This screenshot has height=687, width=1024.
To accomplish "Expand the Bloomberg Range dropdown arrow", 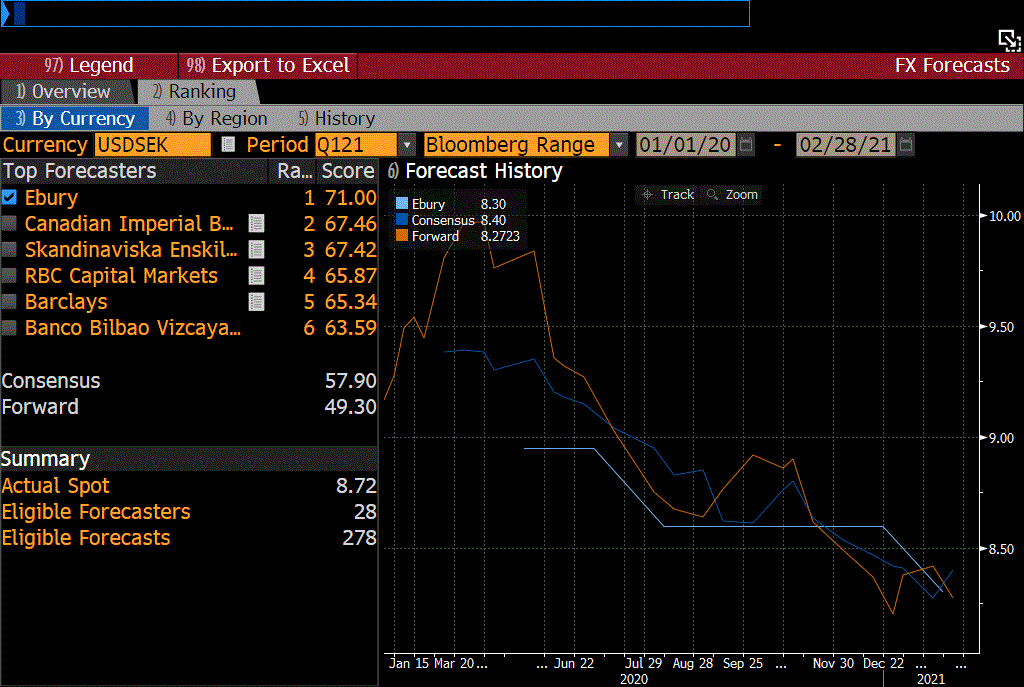I will [x=619, y=144].
